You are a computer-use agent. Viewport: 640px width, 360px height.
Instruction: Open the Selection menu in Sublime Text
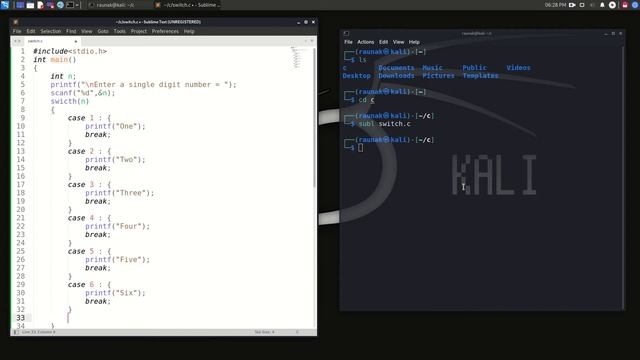tap(51, 31)
